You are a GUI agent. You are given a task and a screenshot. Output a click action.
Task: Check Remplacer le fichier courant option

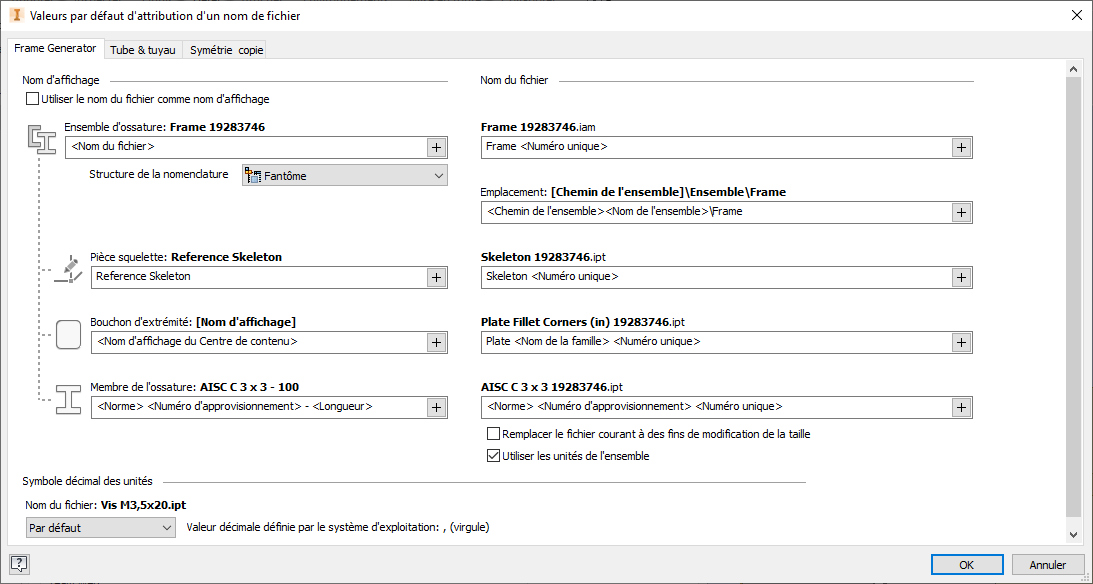click(x=493, y=434)
